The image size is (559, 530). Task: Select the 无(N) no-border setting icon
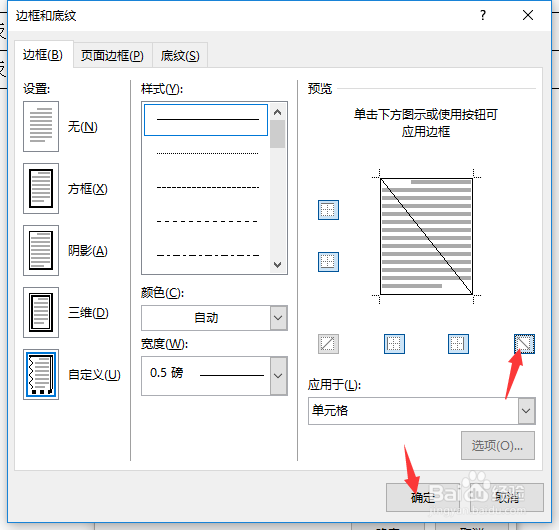pyautogui.click(x=41, y=127)
